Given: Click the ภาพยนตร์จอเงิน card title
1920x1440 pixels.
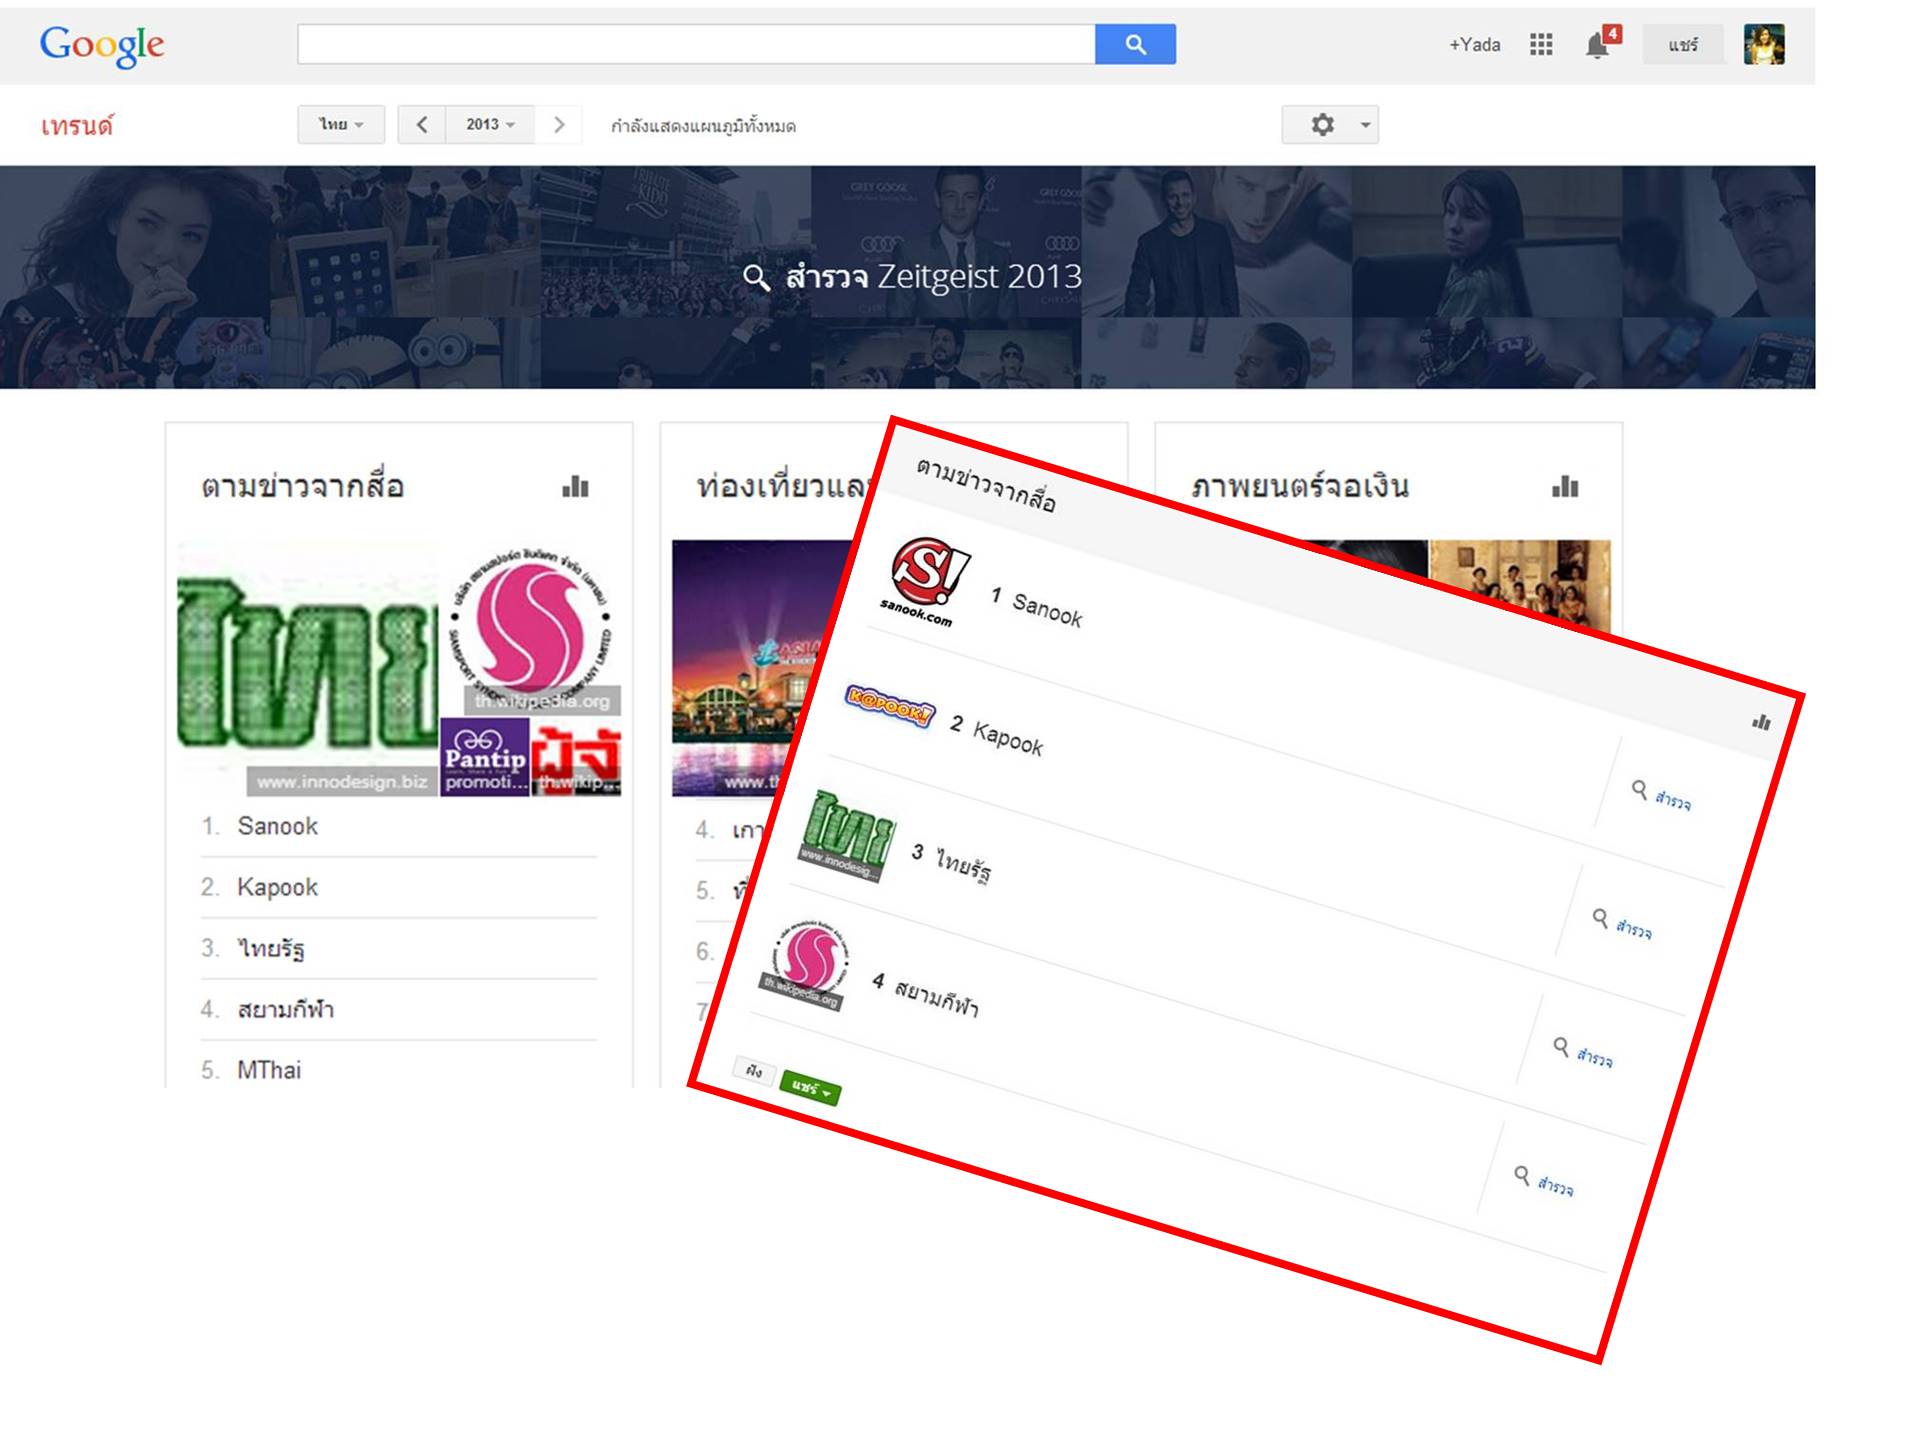Looking at the screenshot, I should 1300,486.
